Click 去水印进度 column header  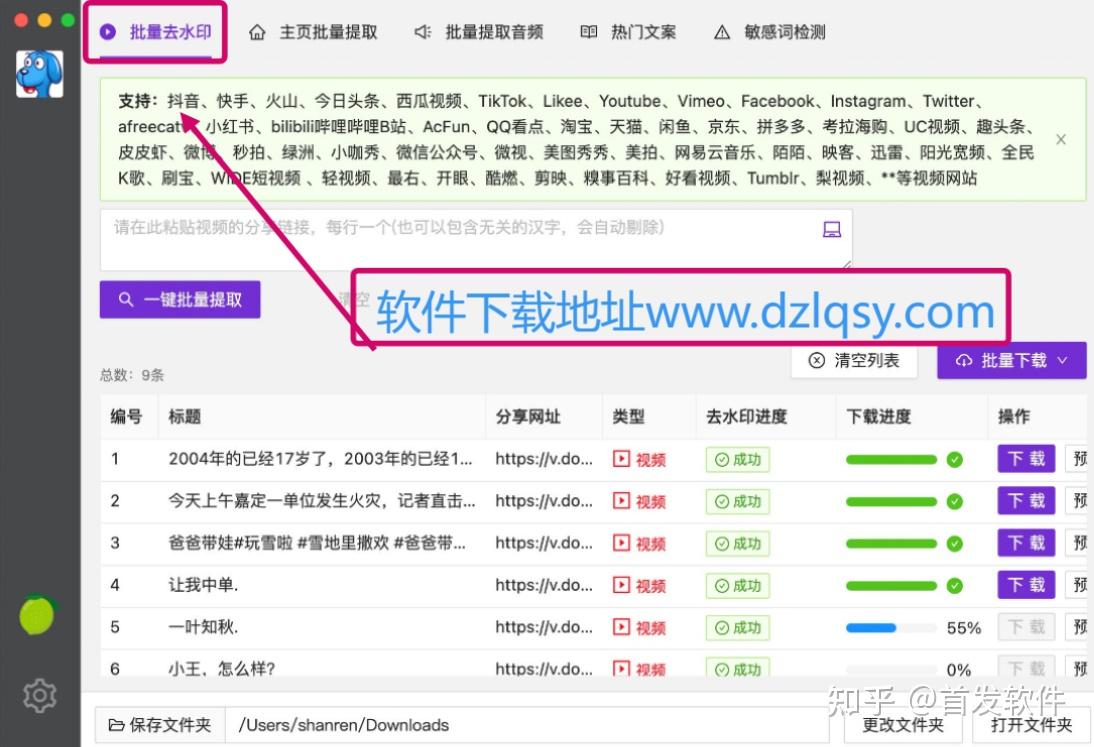tap(747, 417)
